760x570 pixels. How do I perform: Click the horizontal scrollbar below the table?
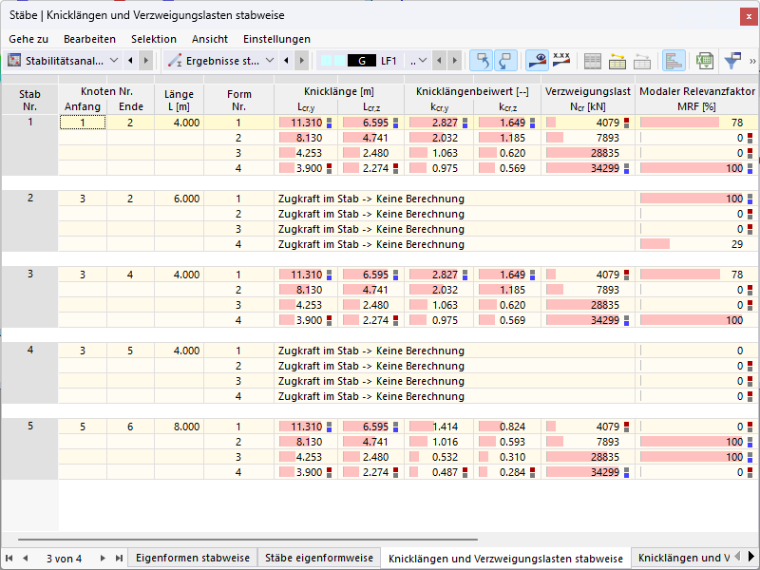pyautogui.click(x=248, y=539)
